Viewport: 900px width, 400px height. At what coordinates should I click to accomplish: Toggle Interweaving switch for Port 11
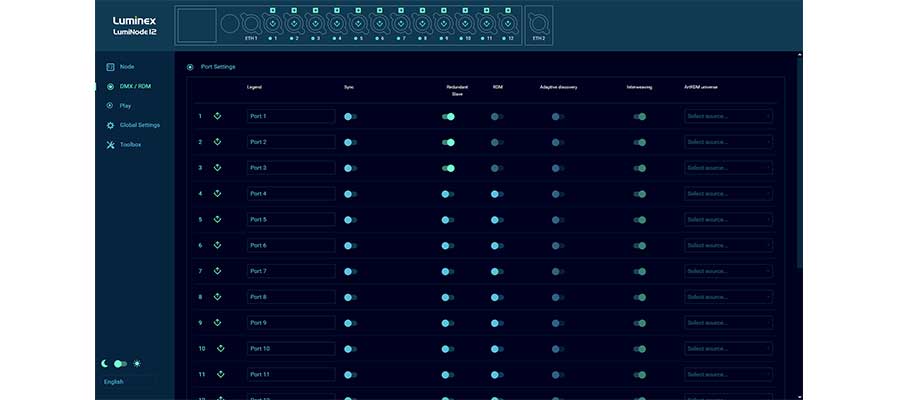(x=639, y=375)
